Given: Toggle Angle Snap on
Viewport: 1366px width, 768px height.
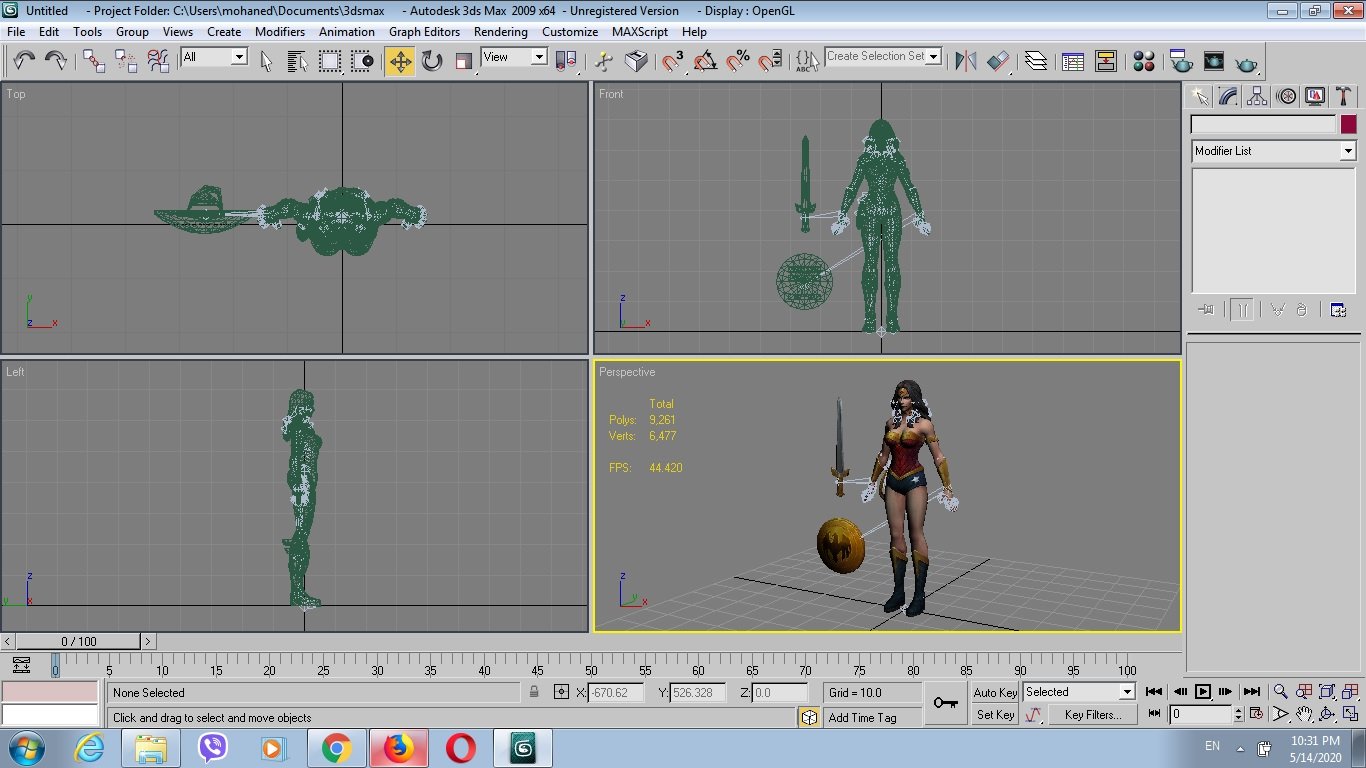Looking at the screenshot, I should tap(703, 62).
